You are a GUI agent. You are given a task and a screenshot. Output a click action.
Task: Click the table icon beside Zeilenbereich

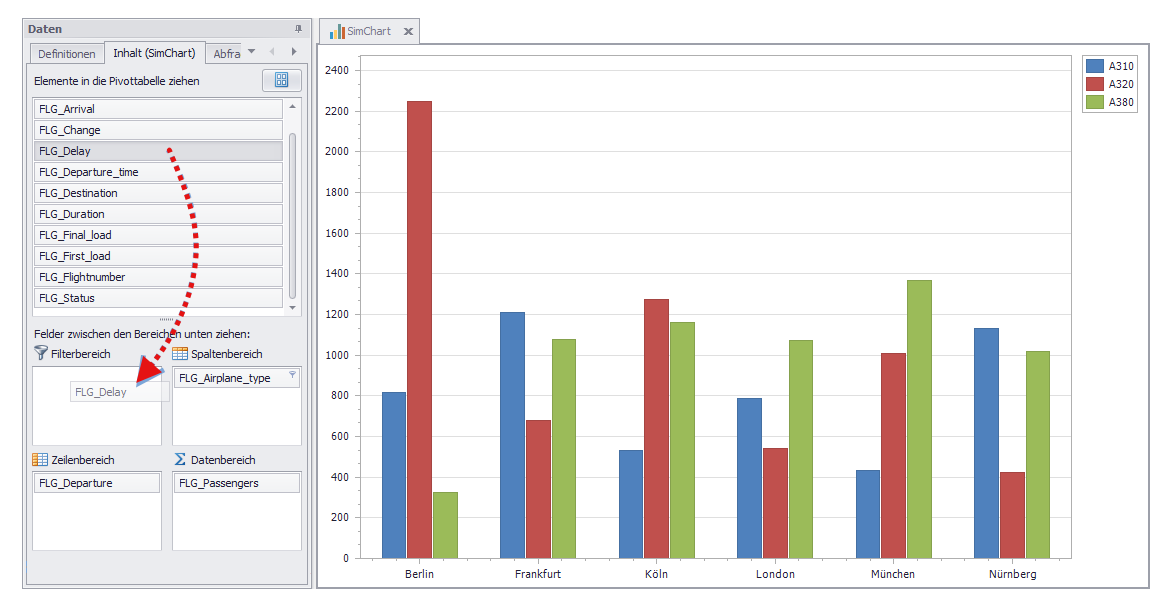click(x=41, y=460)
